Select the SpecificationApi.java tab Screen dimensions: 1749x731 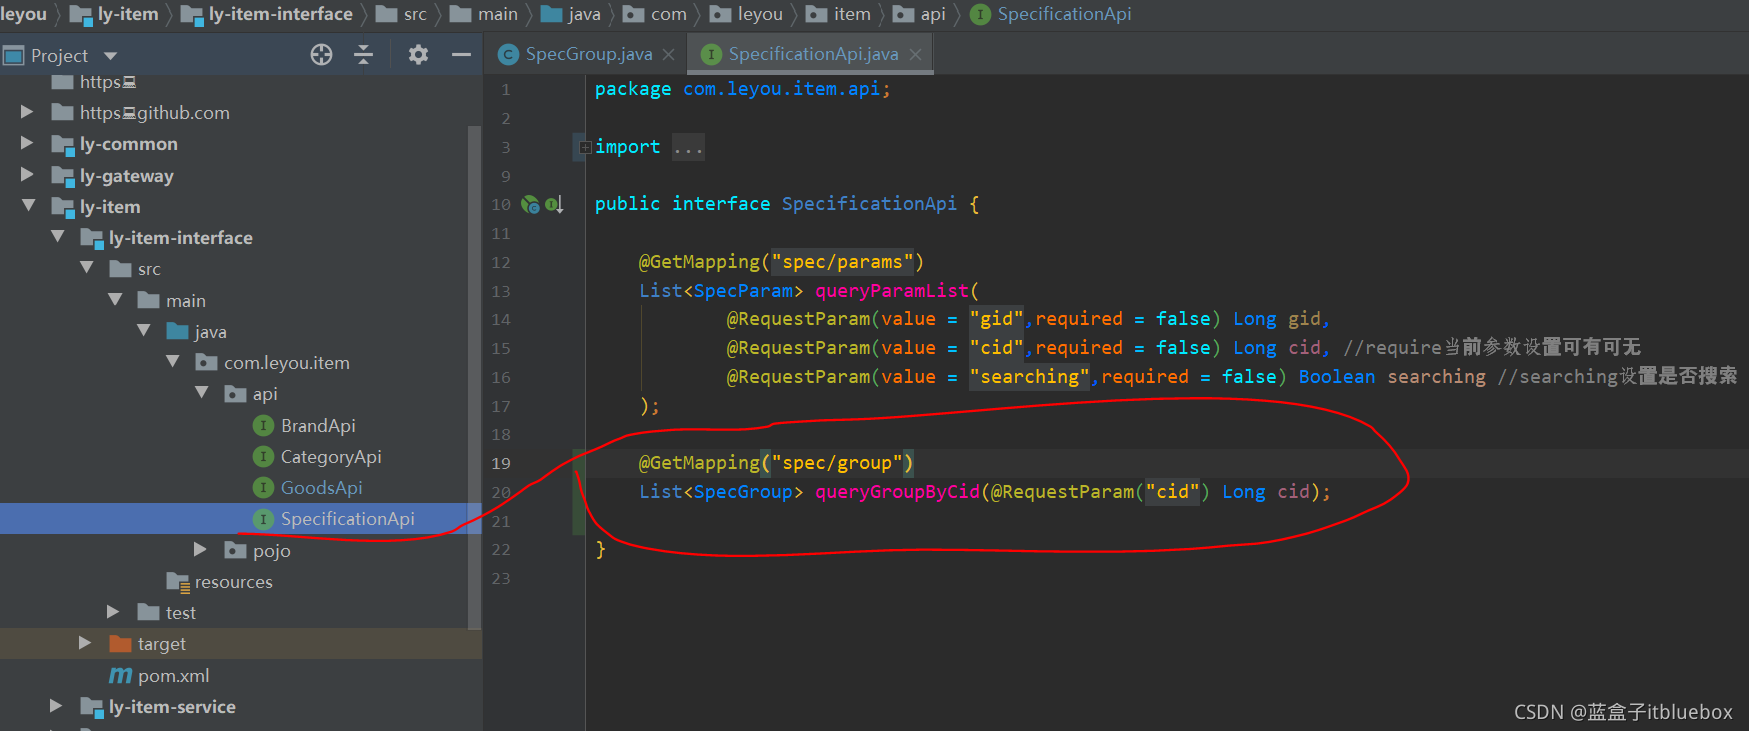[813, 54]
